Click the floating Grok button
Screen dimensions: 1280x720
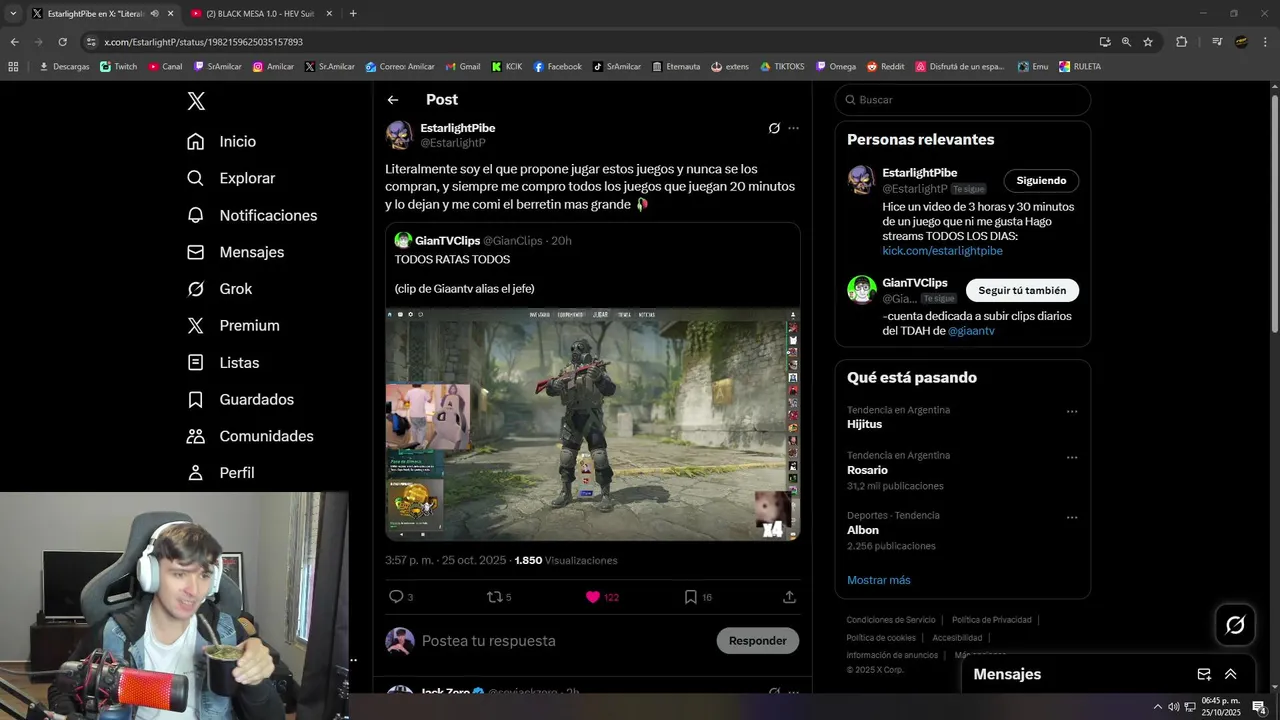1235,625
